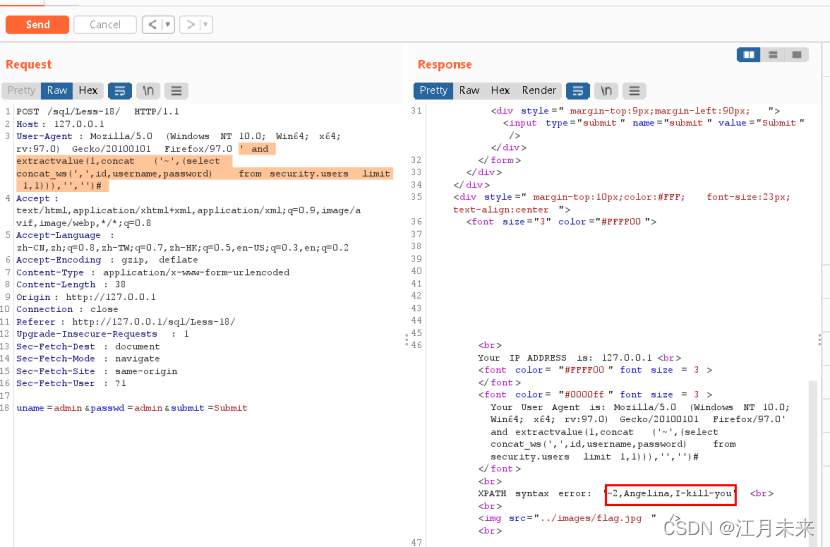Viewport: 830px width, 547px height.
Task: Switch Response view to Render tab
Action: coord(539,91)
